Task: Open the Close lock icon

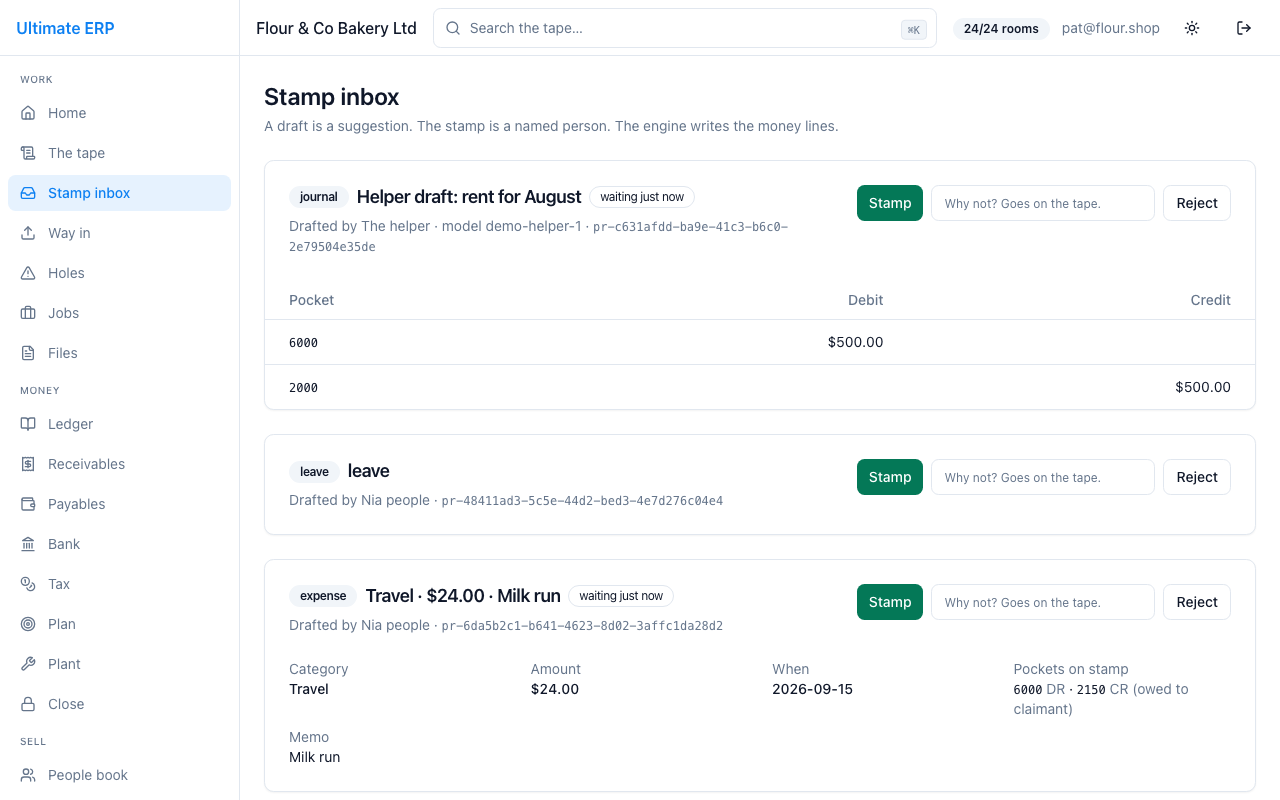Action: (x=28, y=704)
